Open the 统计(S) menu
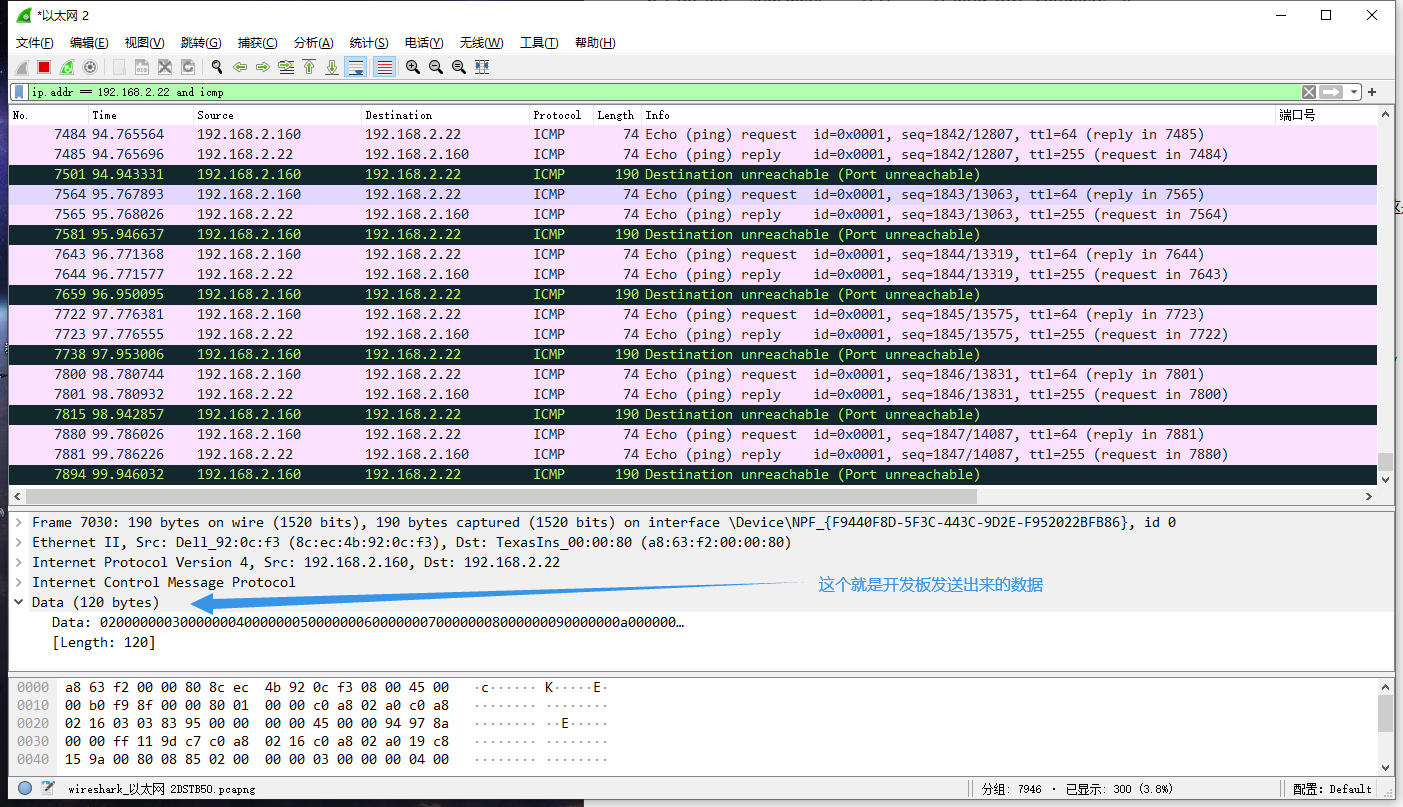Screen dimensions: 1403x807 point(369,43)
